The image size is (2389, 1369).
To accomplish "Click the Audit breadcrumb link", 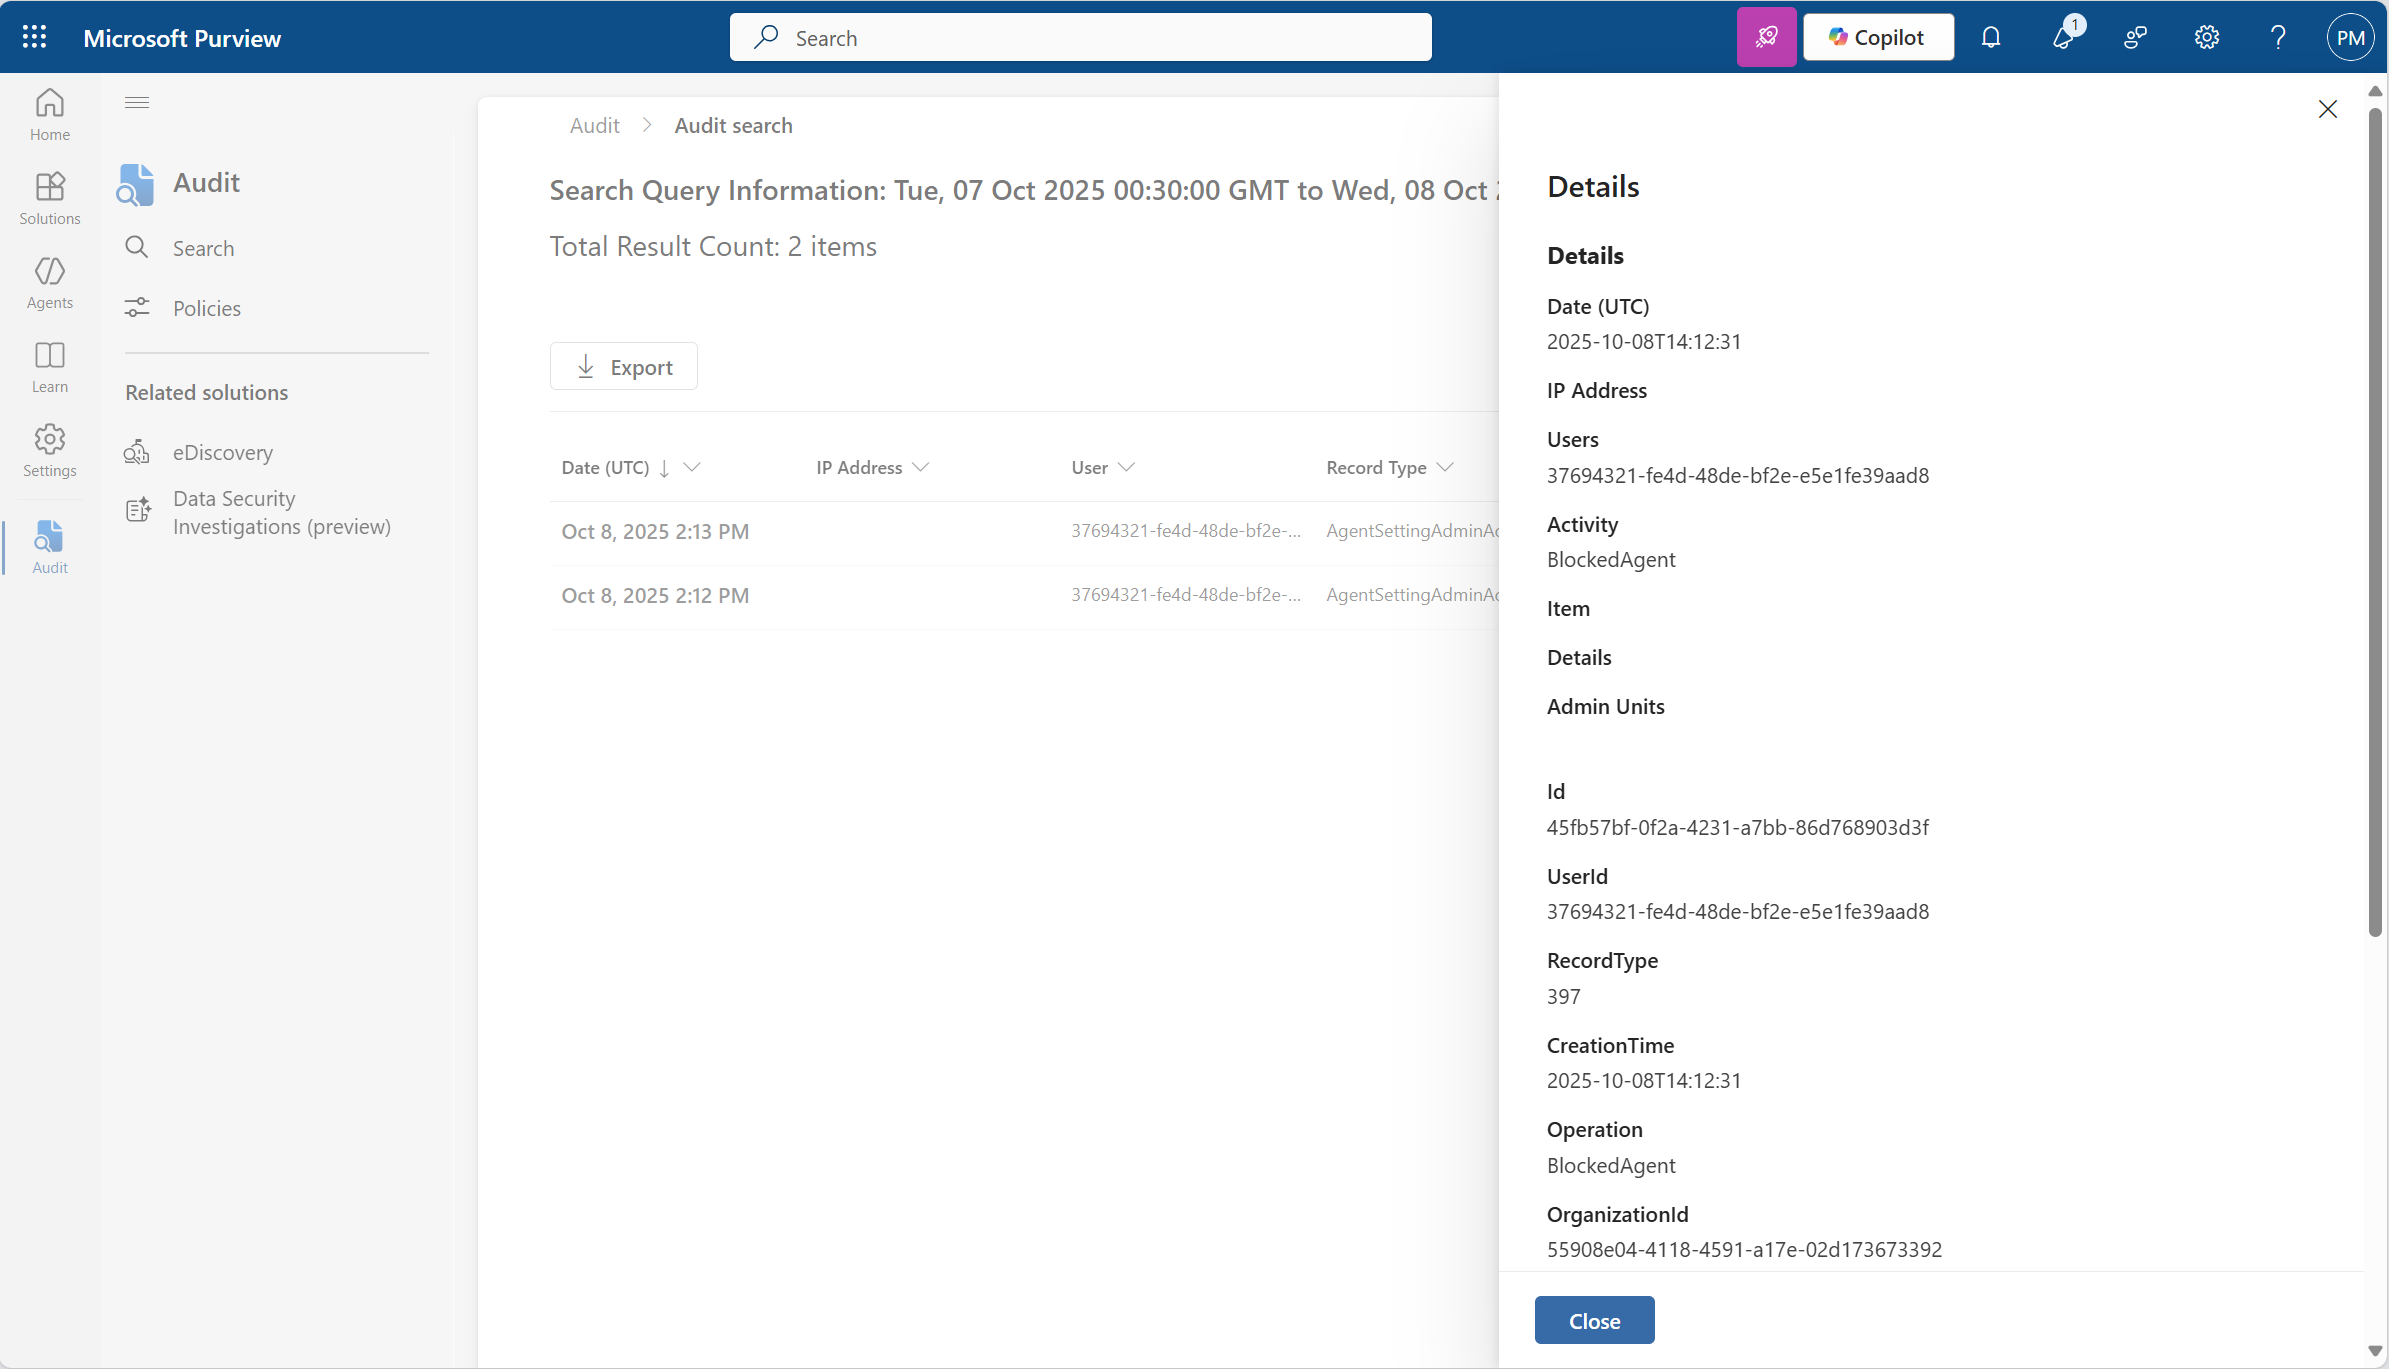I will 594,125.
